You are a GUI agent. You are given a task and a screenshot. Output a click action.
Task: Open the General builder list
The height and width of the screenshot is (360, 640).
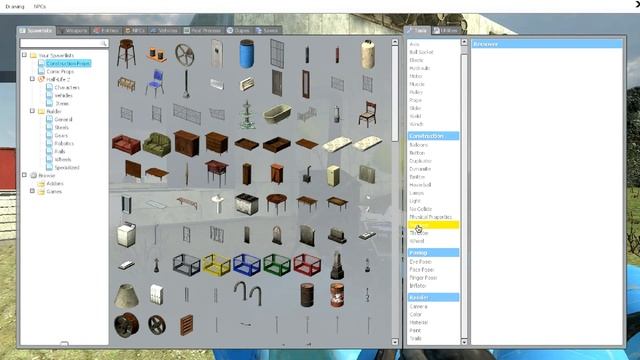(63, 119)
